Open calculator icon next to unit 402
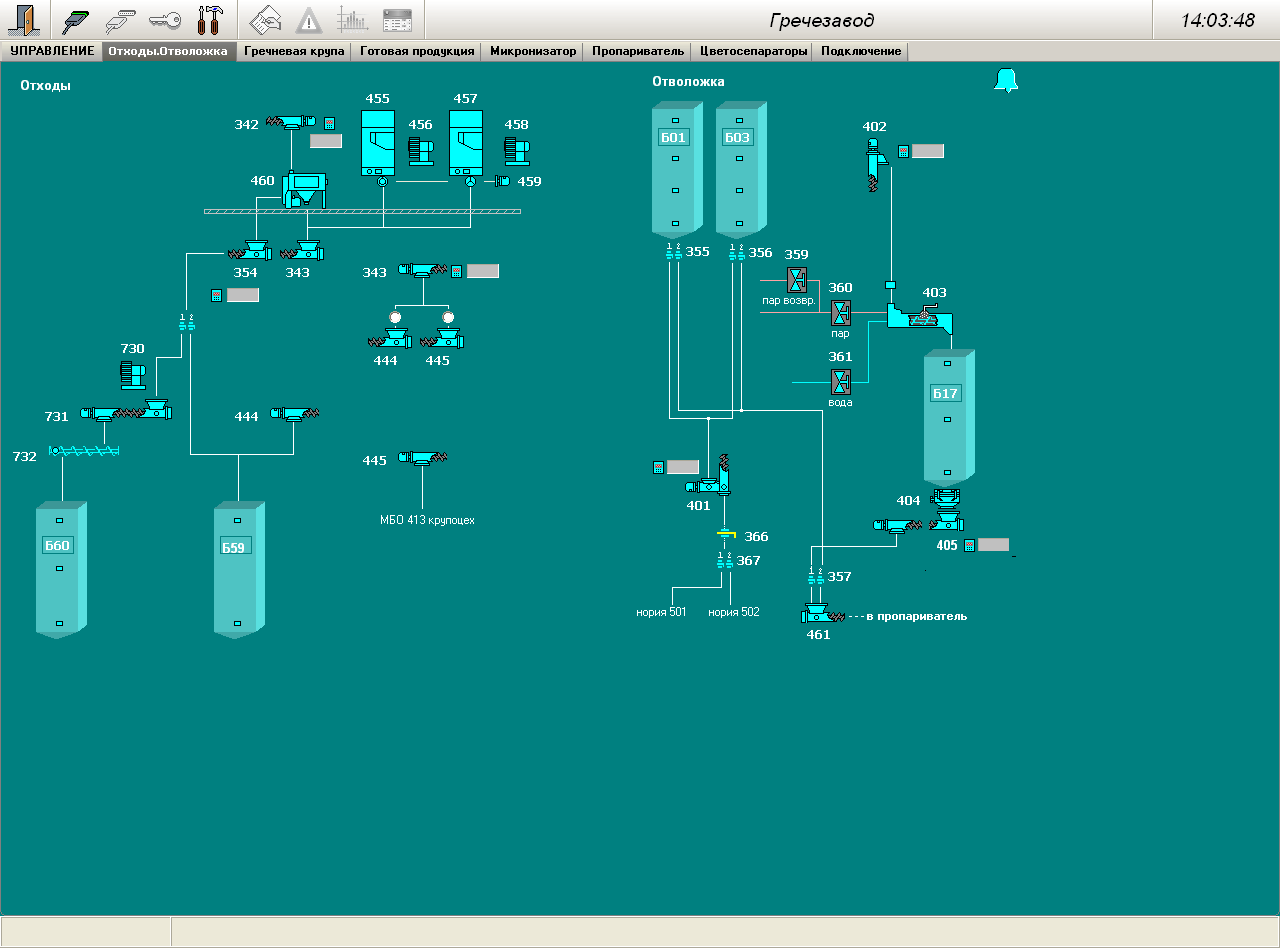 903,151
